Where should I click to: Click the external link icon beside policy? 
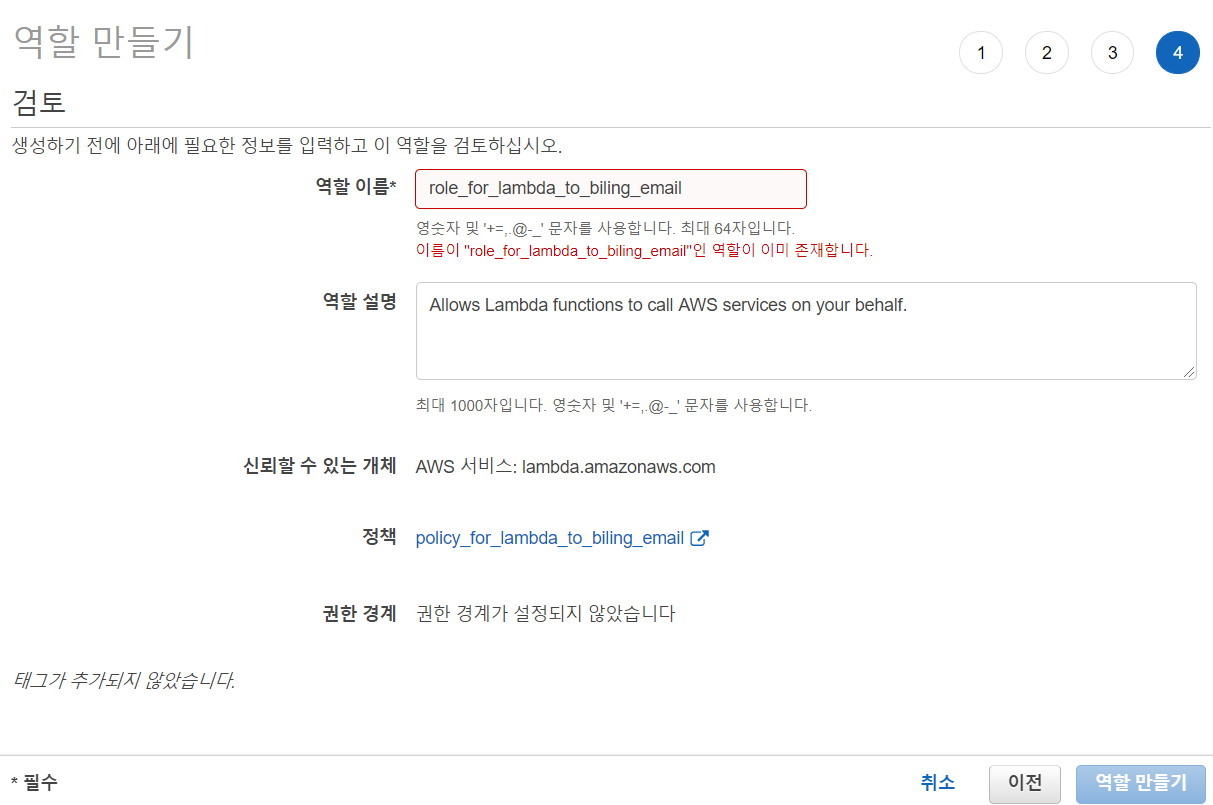(x=700, y=538)
